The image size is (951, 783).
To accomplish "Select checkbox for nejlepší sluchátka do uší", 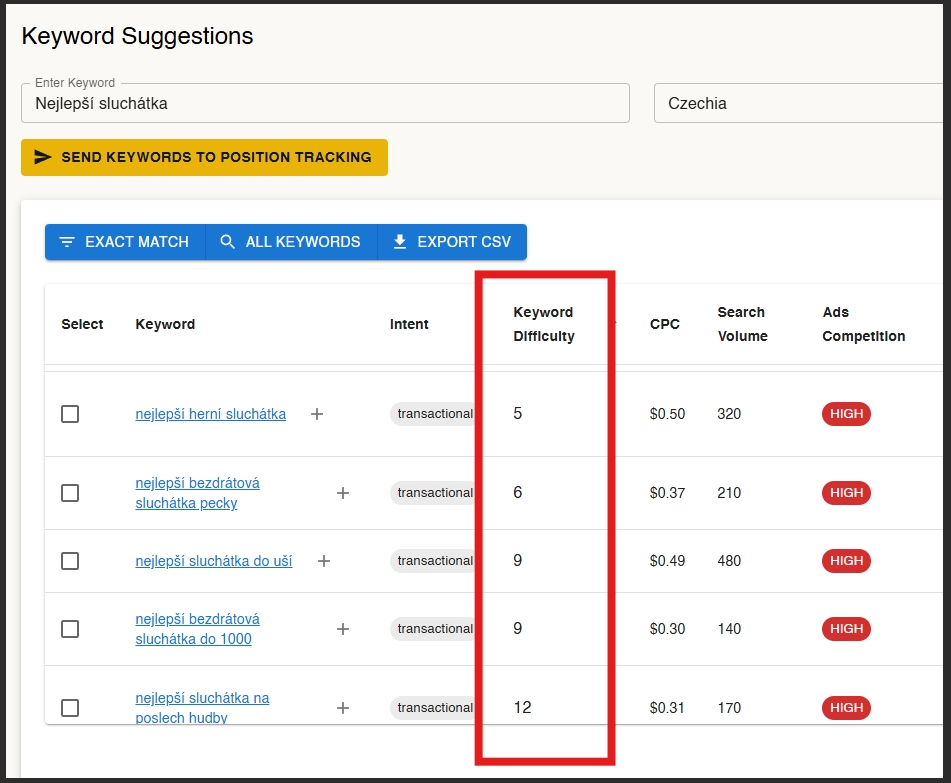I will point(70,561).
